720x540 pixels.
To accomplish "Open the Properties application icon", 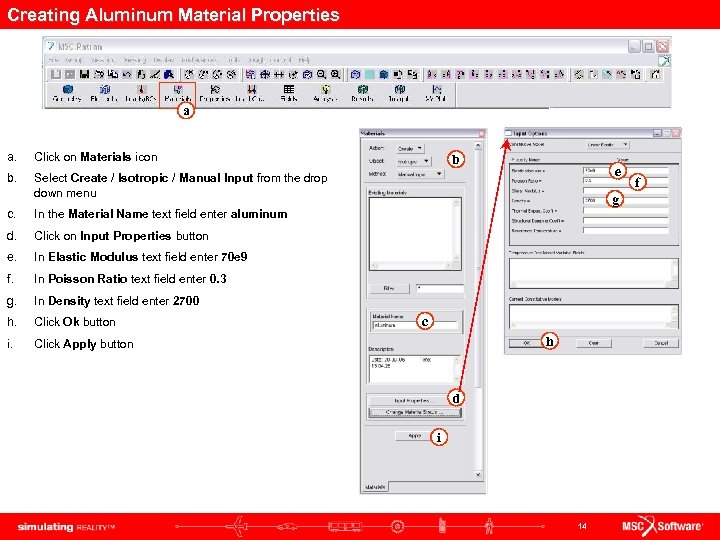I will [214, 93].
